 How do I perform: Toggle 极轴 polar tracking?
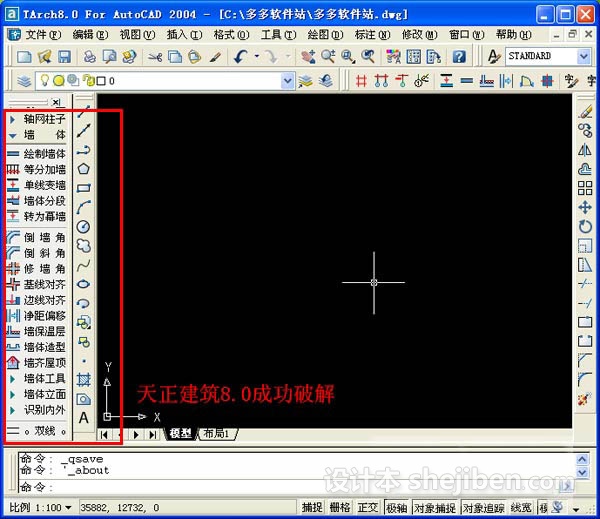[x=396, y=508]
